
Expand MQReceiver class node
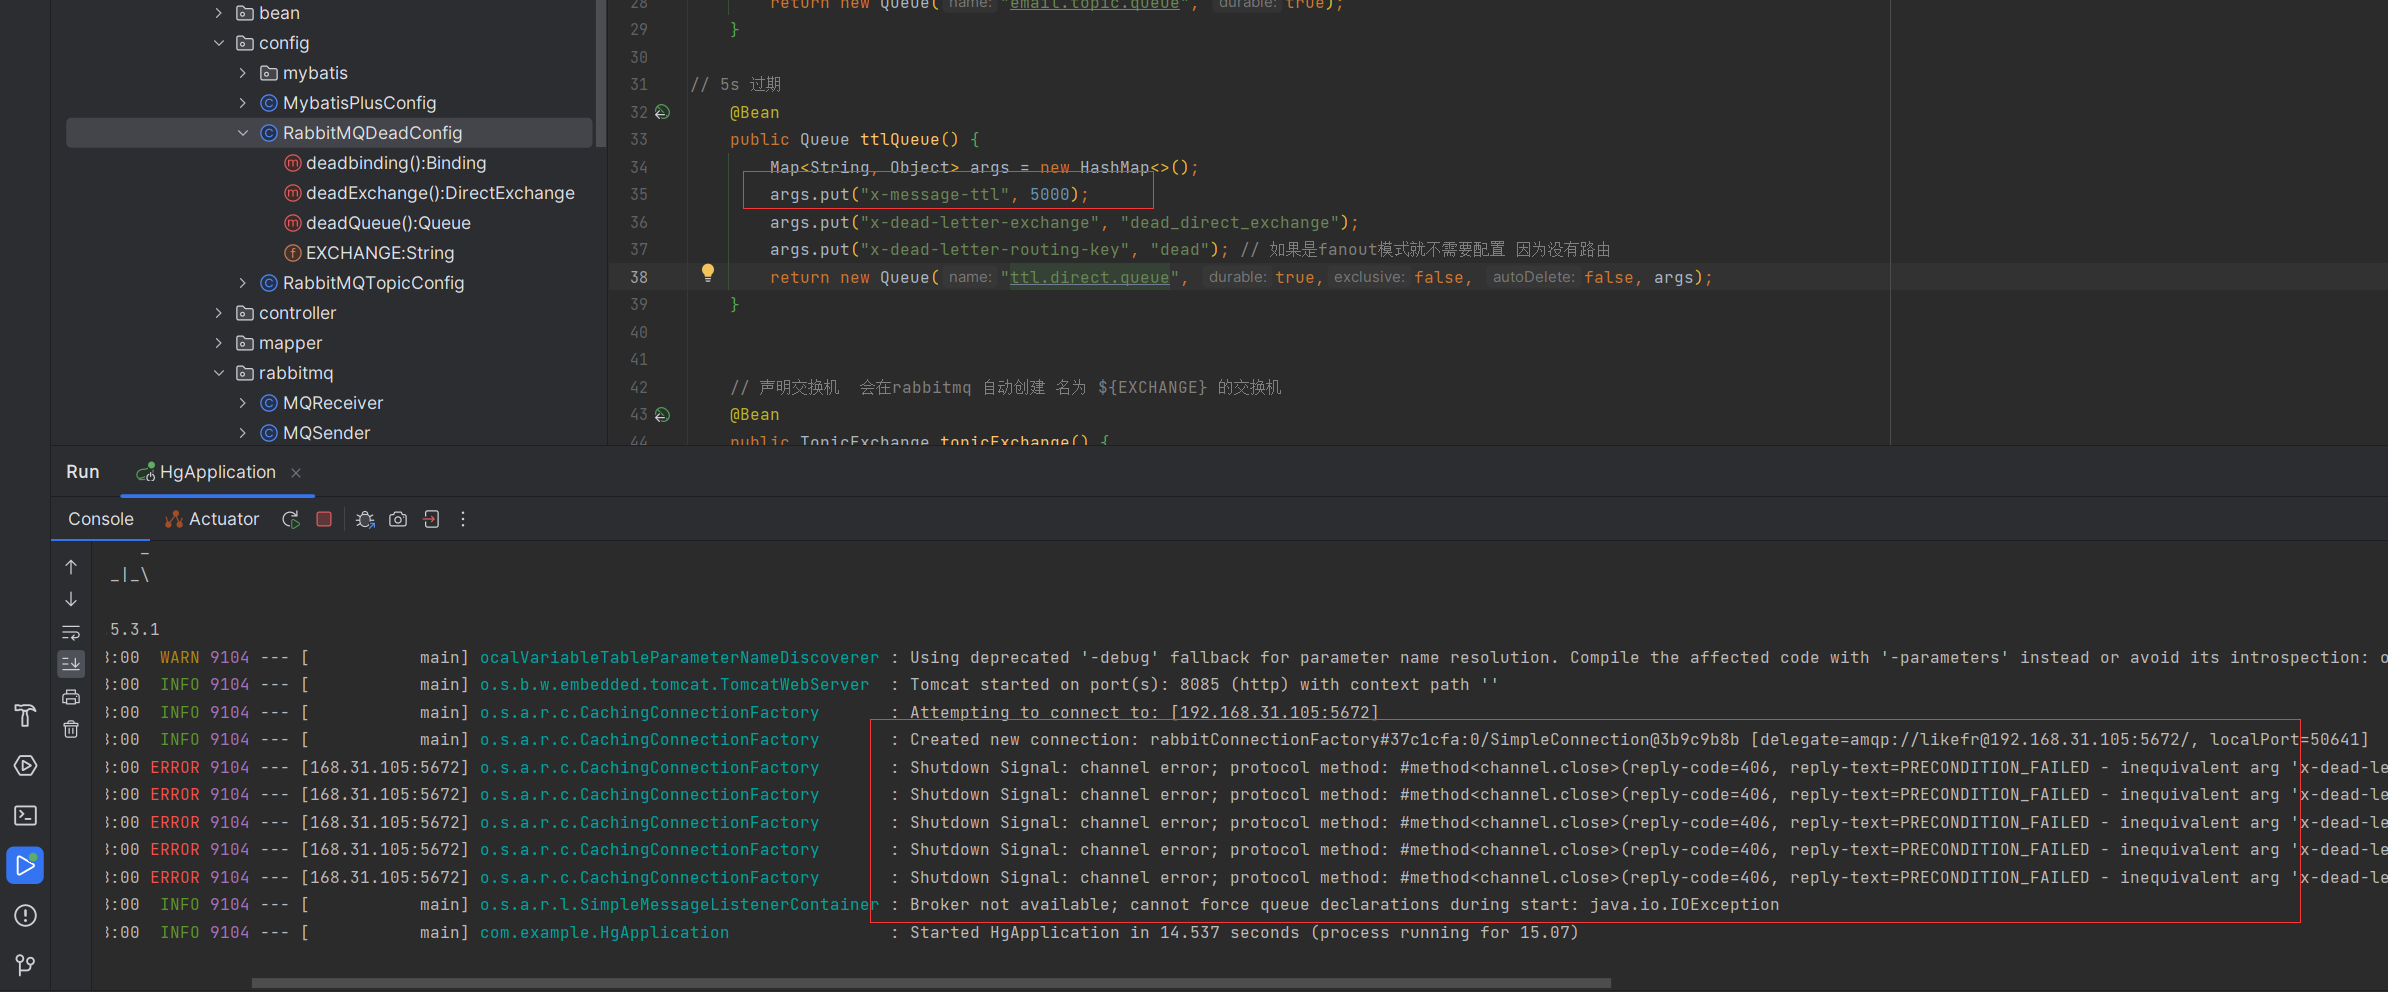pos(243,403)
